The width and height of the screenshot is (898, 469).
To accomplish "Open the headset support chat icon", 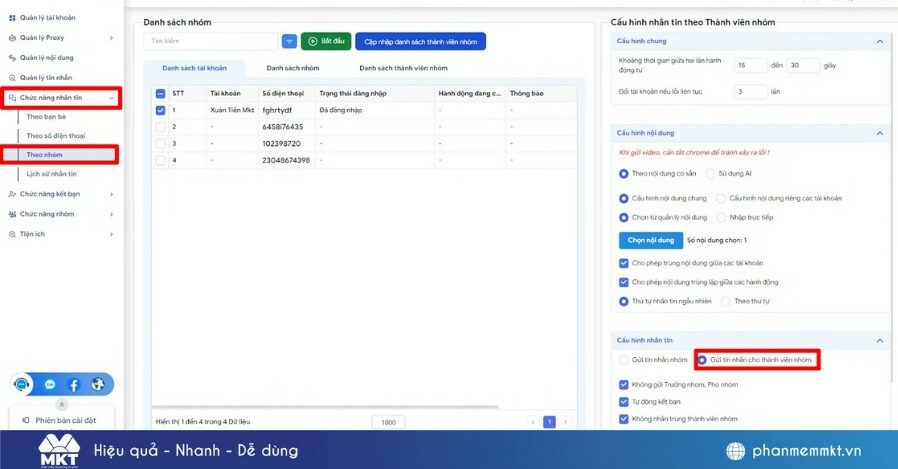I will 22,384.
